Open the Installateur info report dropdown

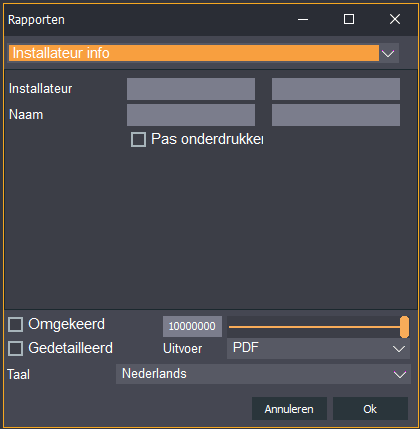coord(203,53)
